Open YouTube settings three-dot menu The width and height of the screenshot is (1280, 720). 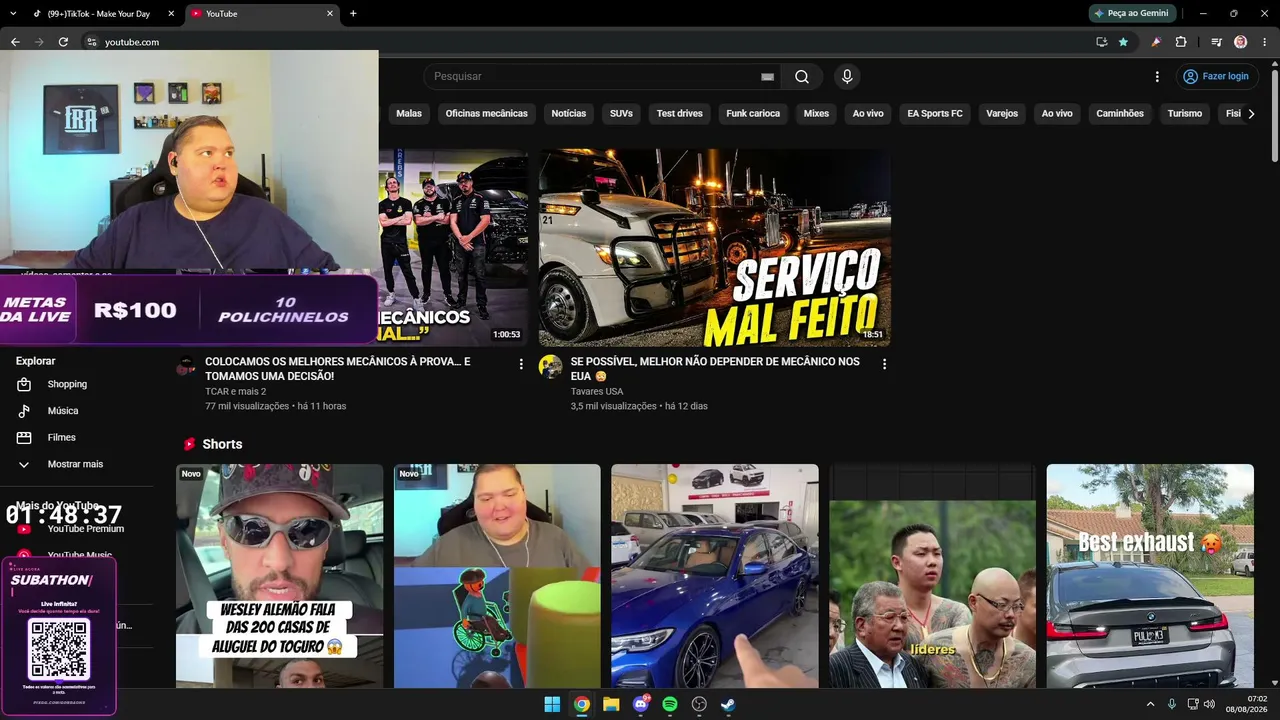(x=1157, y=77)
